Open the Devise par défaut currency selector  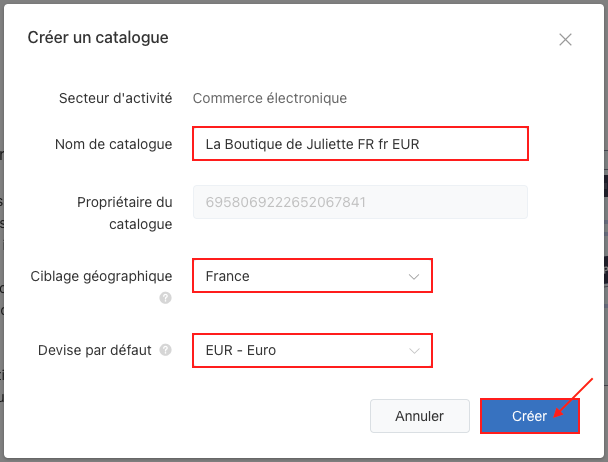point(312,350)
